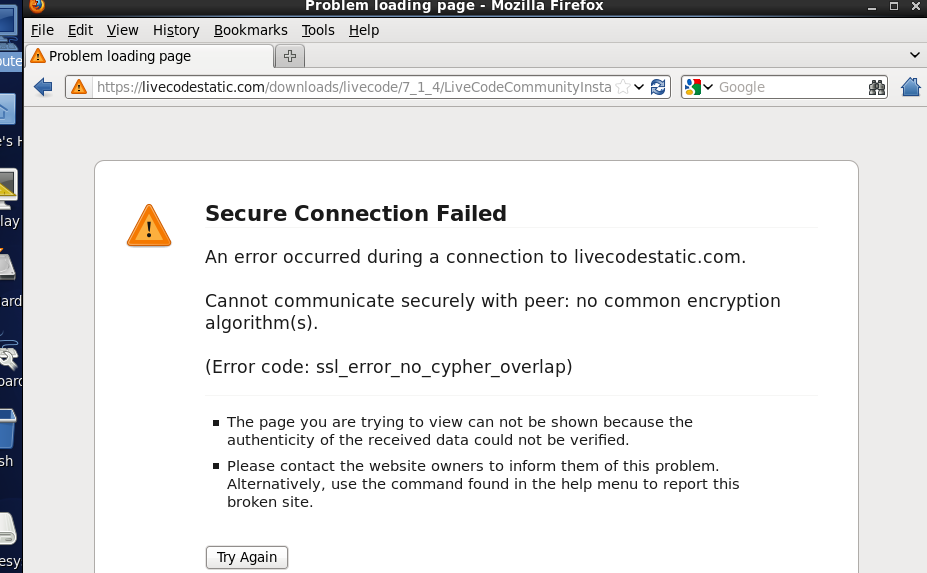The width and height of the screenshot is (927, 573).
Task: Select the Problem loading page tab
Action: tap(149, 56)
